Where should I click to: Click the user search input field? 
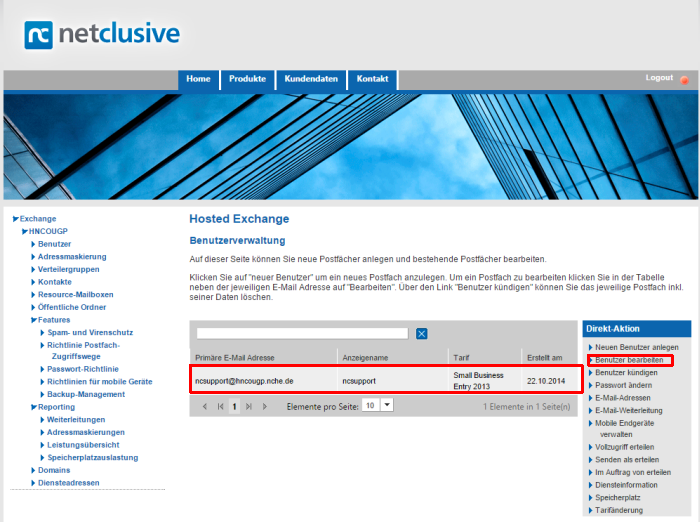(302, 333)
